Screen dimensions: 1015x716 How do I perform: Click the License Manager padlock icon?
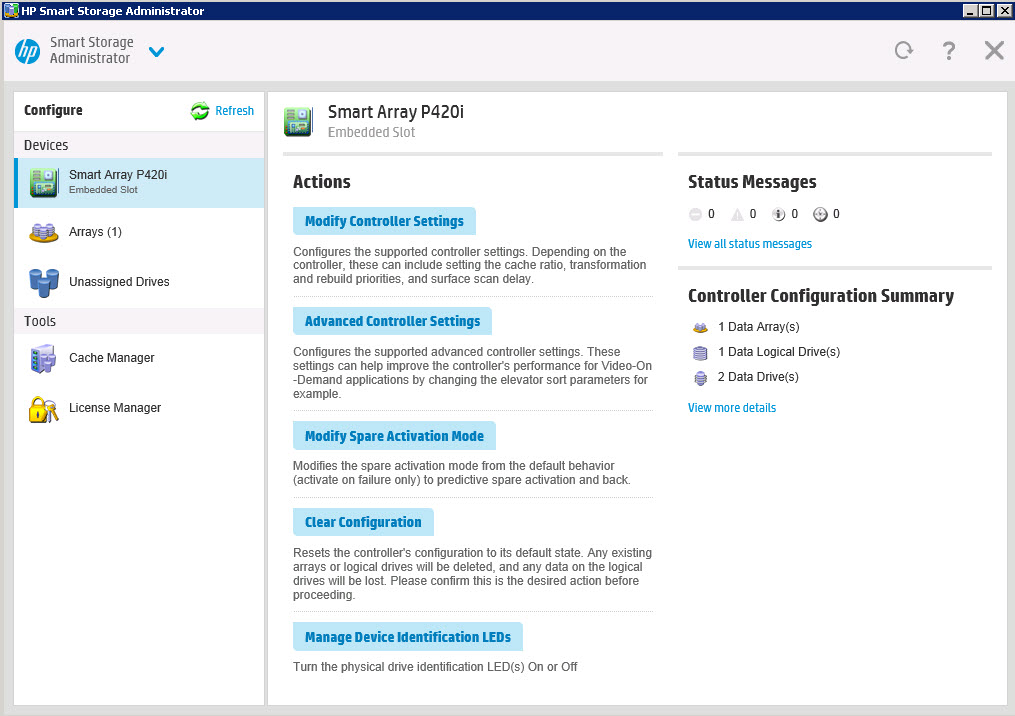(x=43, y=409)
